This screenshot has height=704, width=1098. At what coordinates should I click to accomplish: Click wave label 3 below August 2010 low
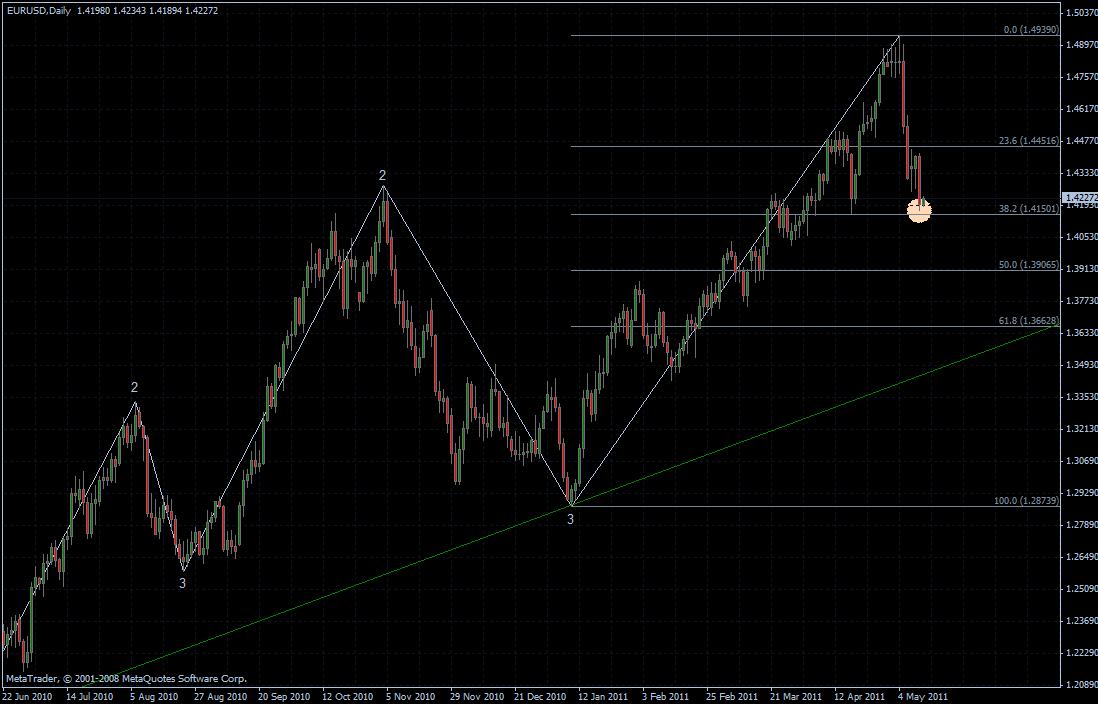182,583
